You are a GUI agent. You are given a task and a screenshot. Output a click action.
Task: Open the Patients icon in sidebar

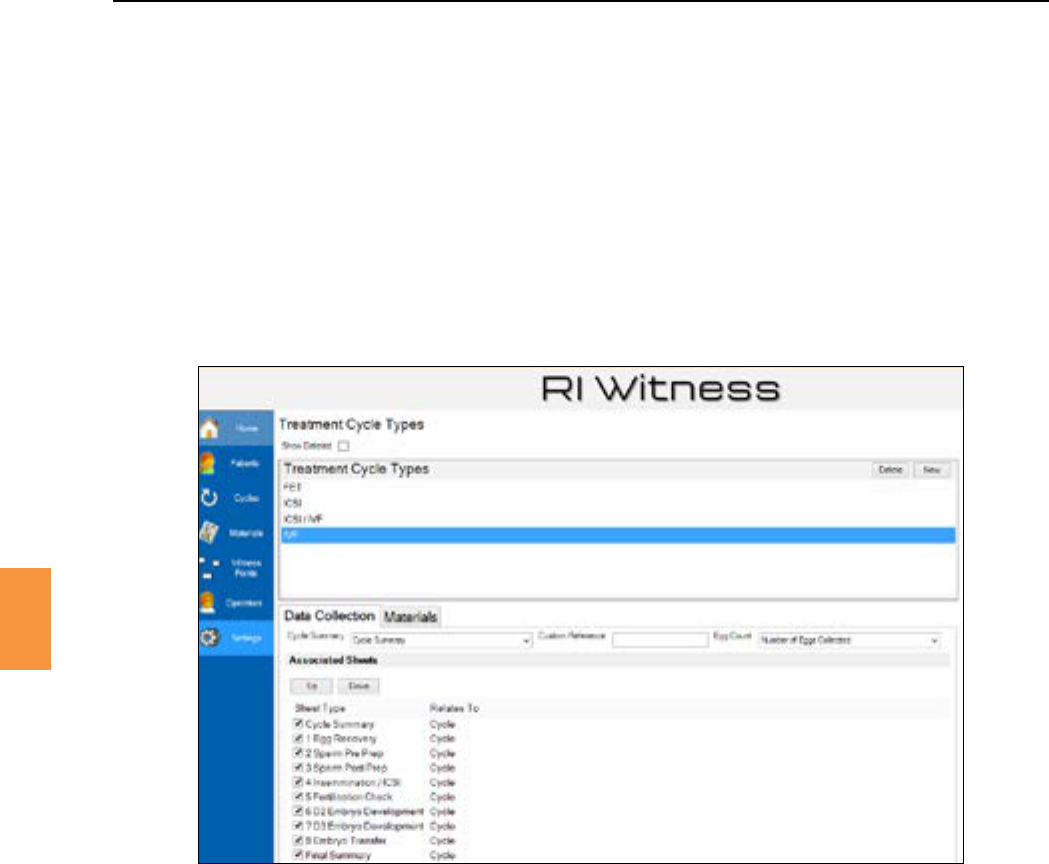click(x=207, y=463)
